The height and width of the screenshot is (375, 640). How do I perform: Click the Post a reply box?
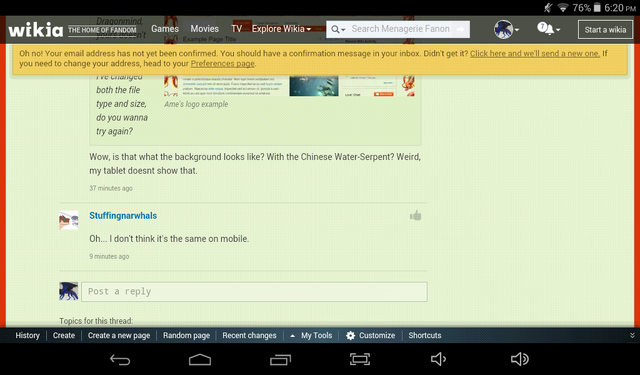point(254,292)
